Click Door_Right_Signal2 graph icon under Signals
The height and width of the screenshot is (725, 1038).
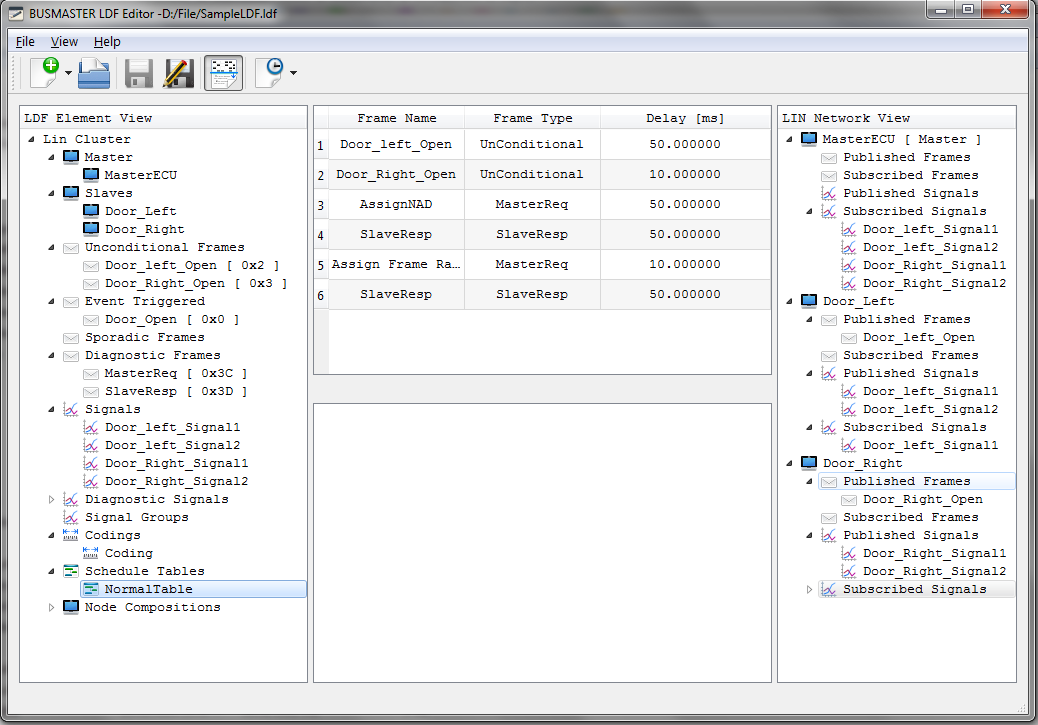click(91, 481)
